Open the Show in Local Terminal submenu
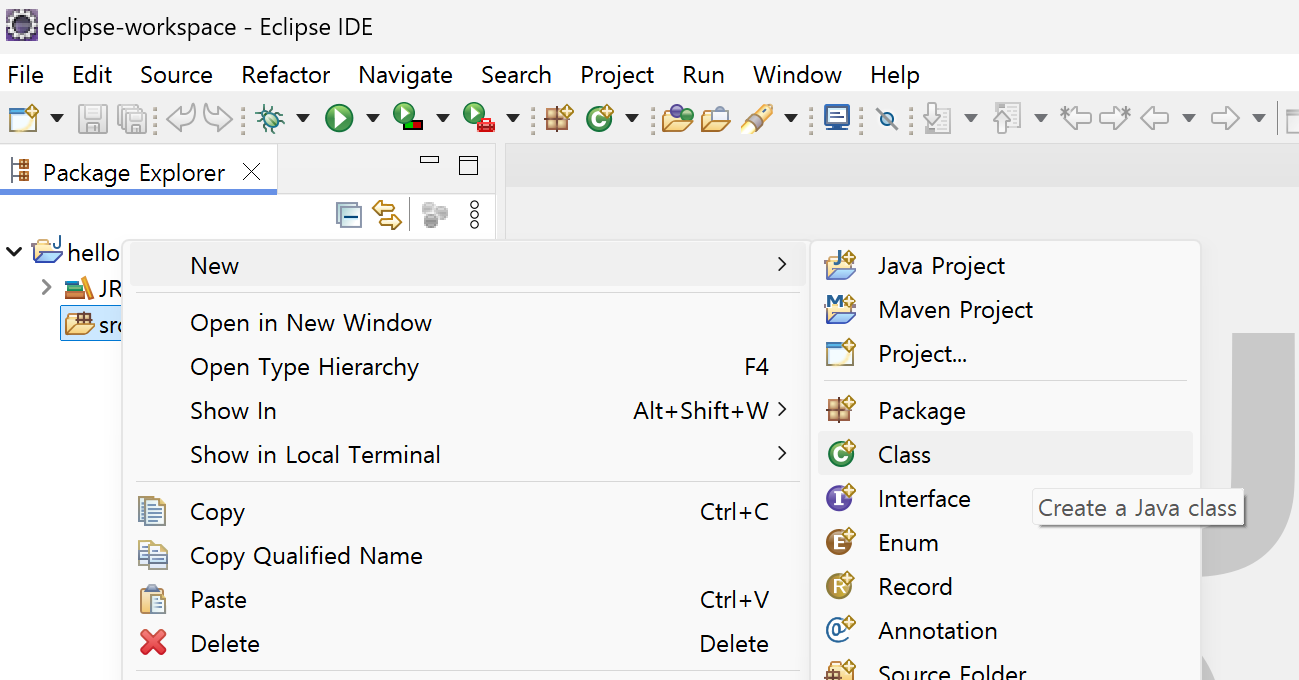 (x=468, y=455)
